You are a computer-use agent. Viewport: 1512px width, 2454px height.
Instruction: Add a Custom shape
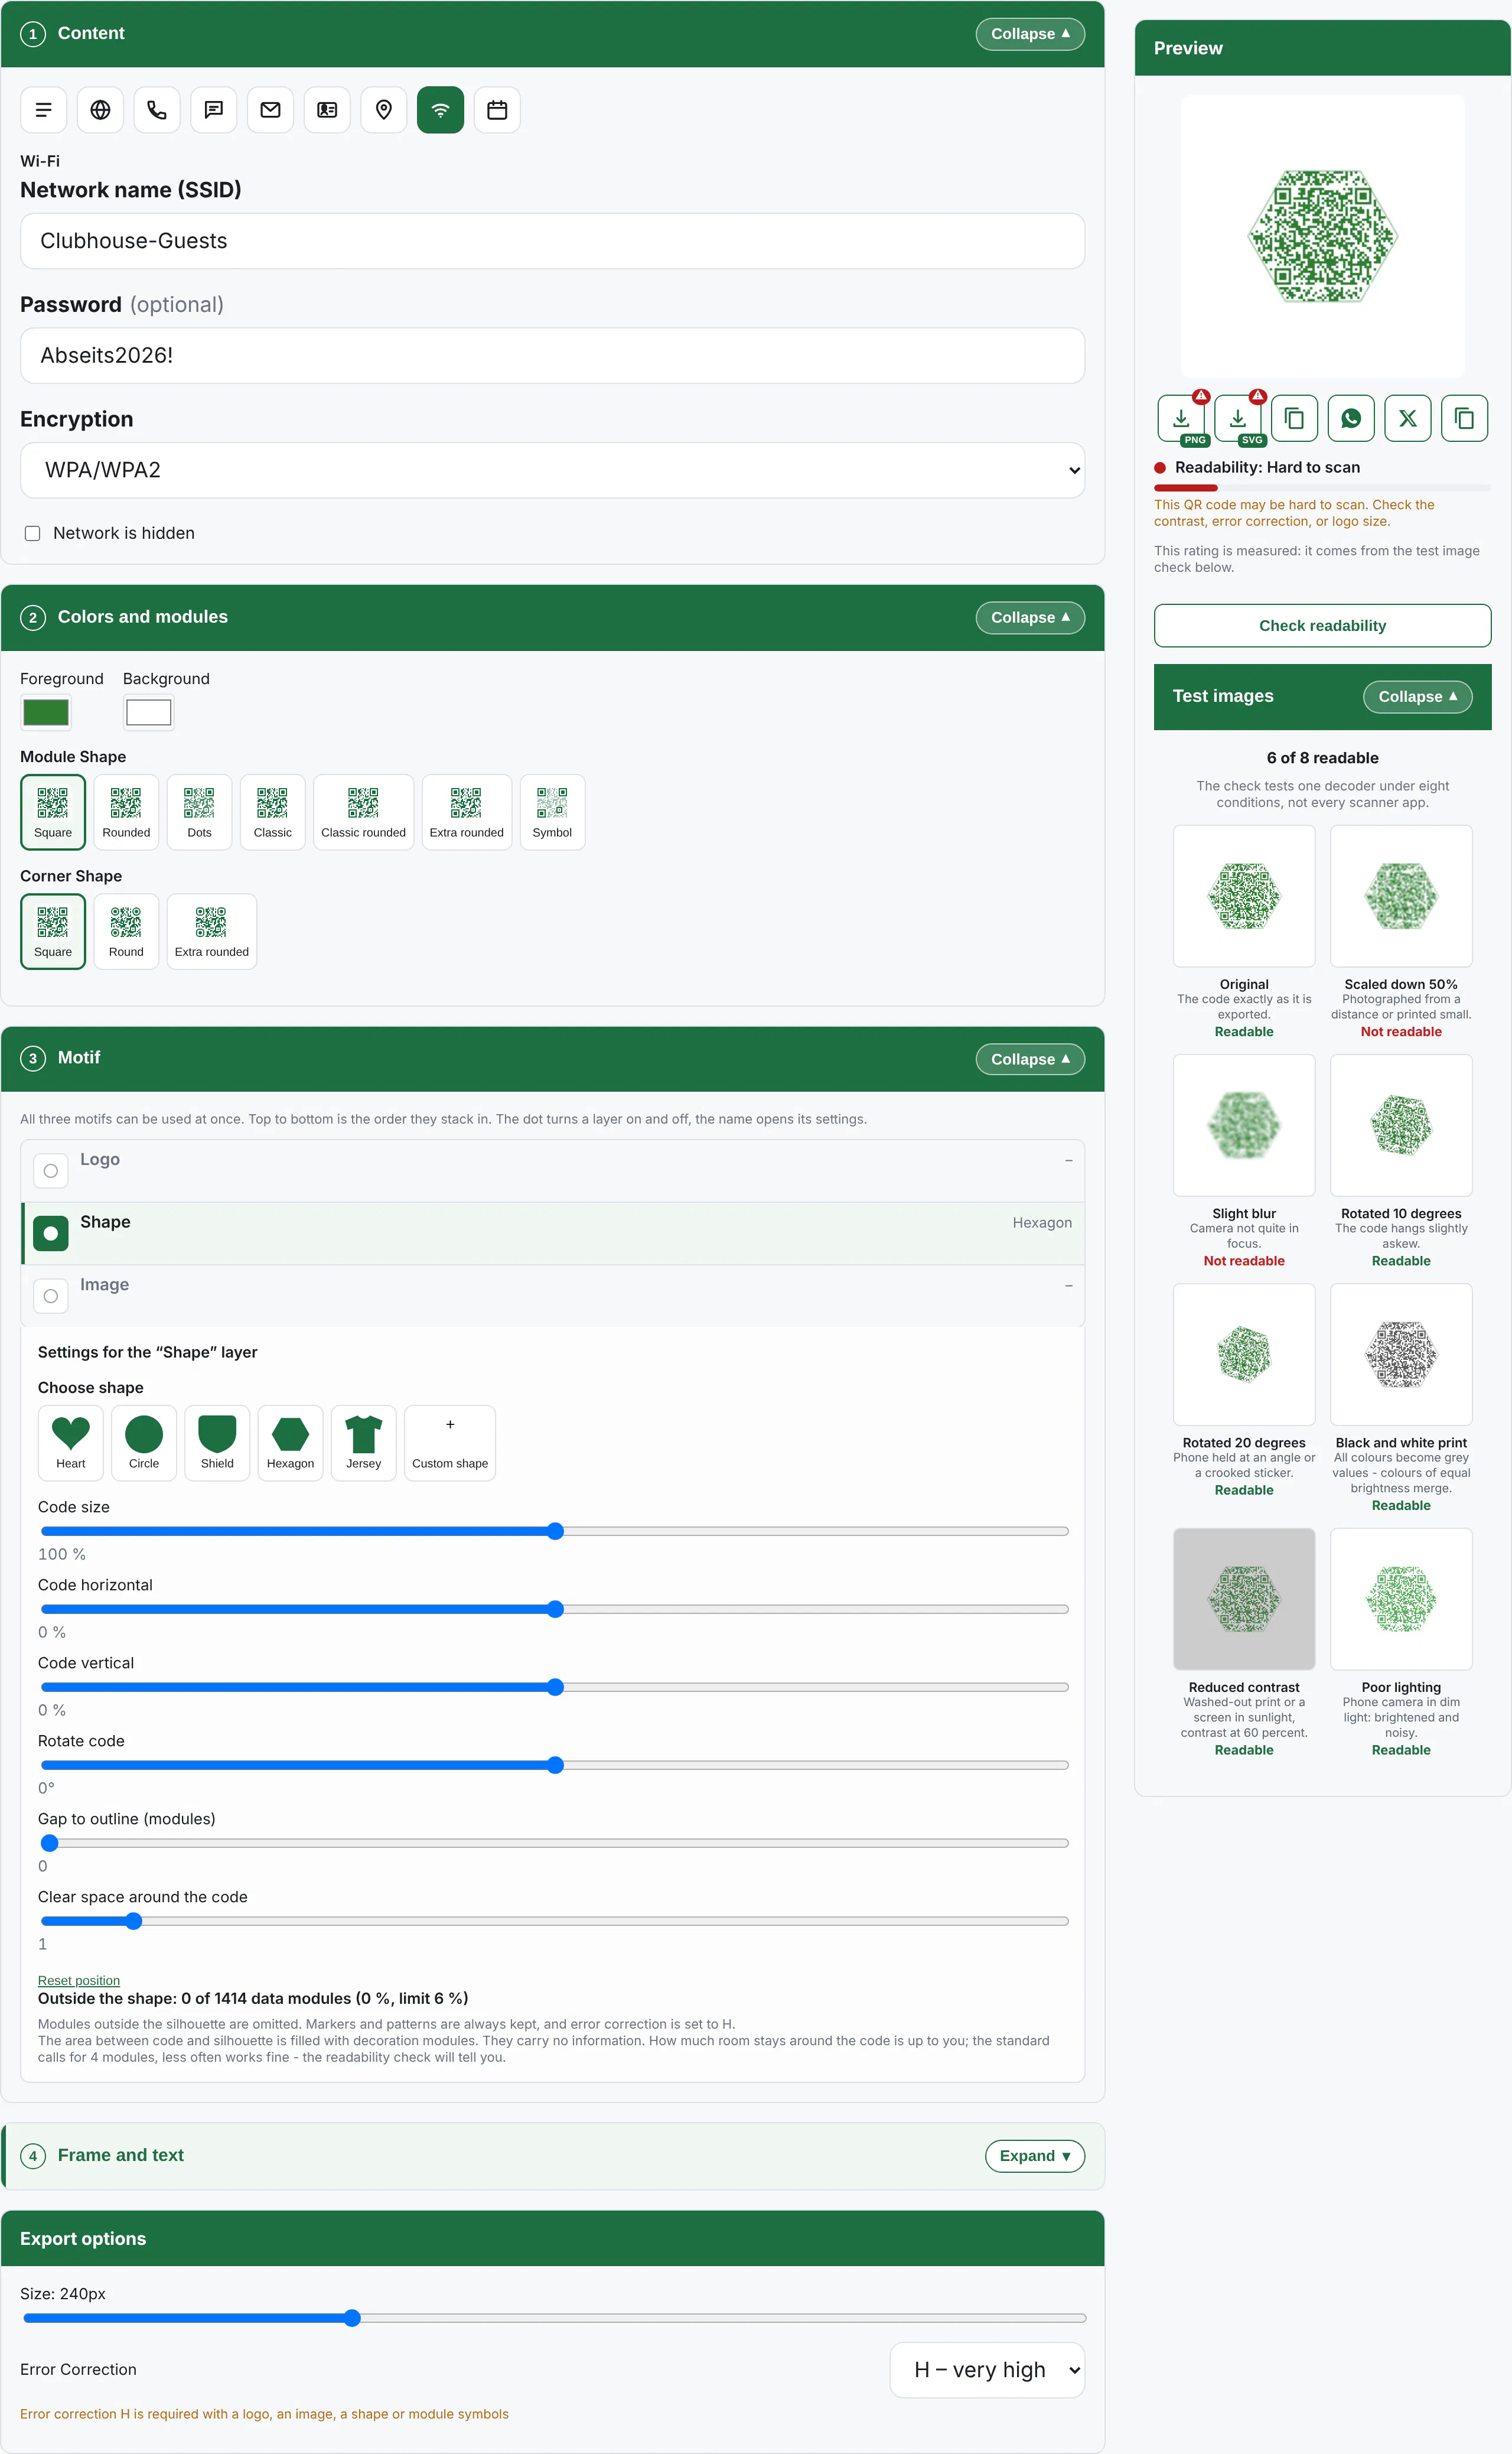pos(450,1443)
